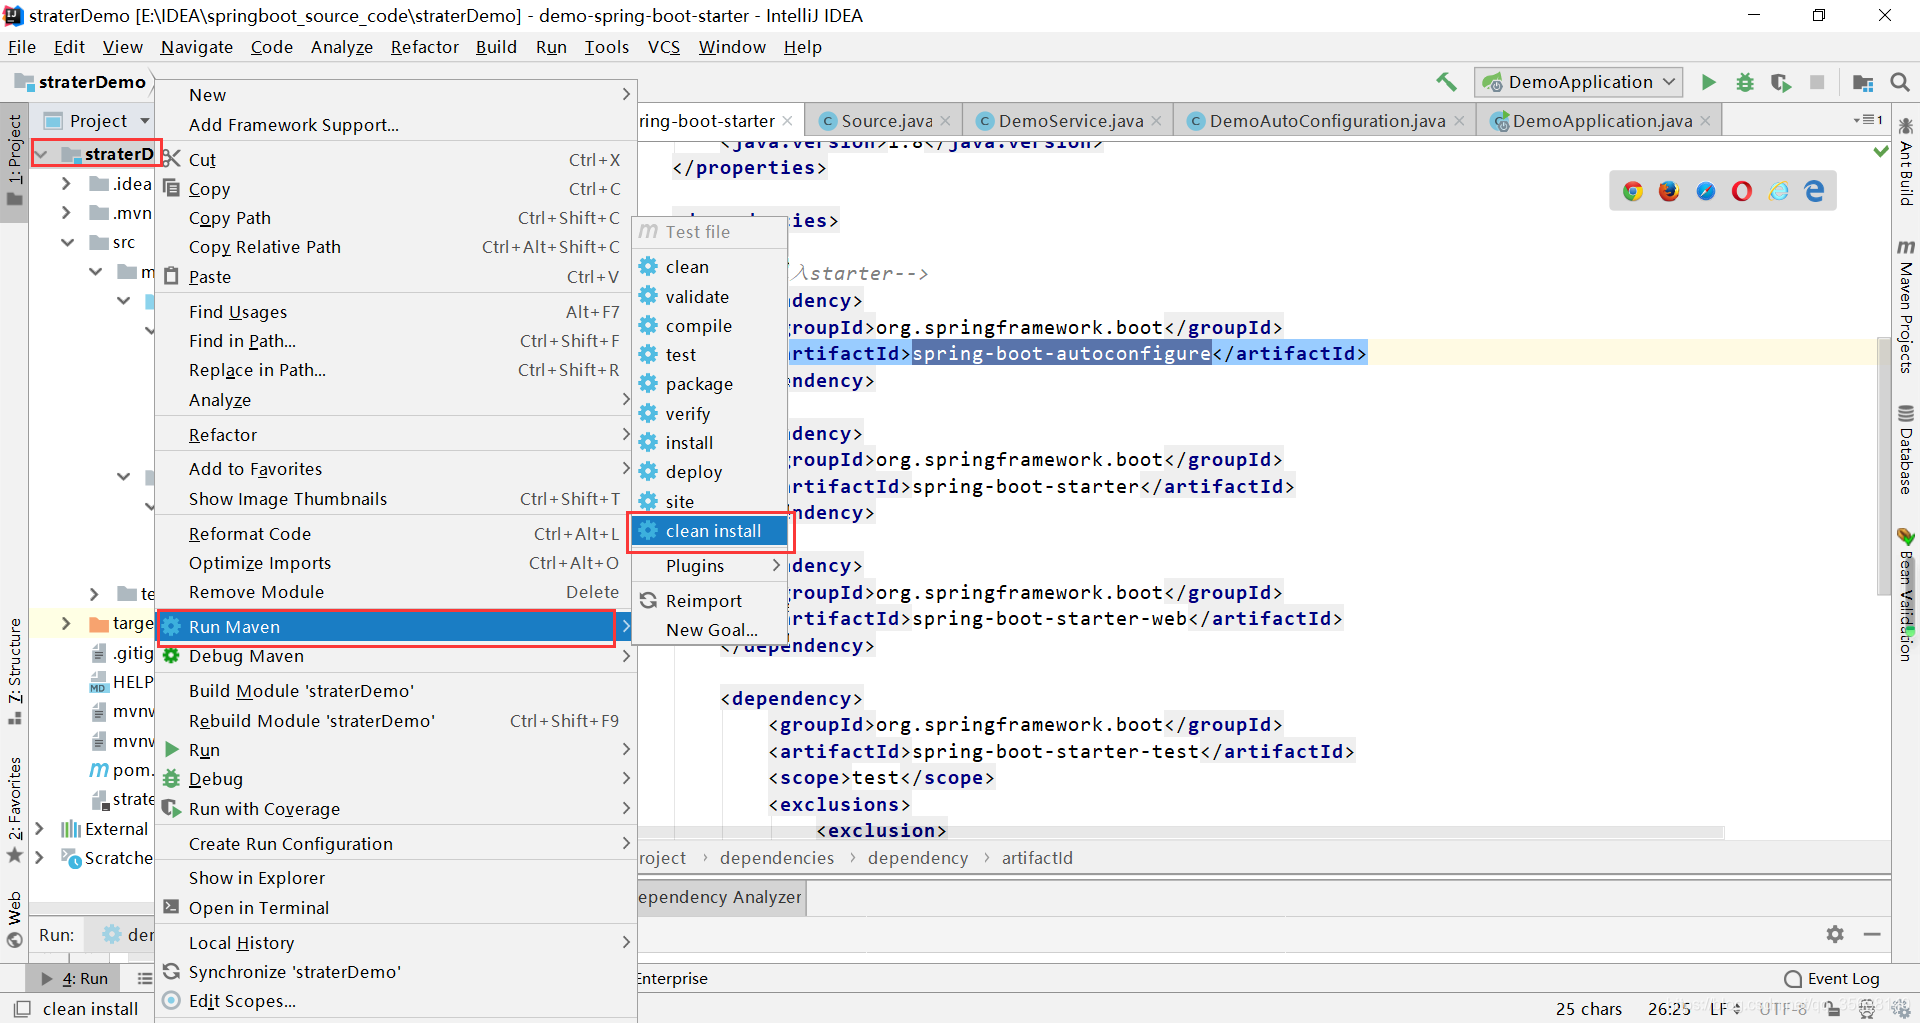Open in Firefox browser icon
Image resolution: width=1920 pixels, height=1023 pixels.
pyautogui.click(x=1669, y=191)
